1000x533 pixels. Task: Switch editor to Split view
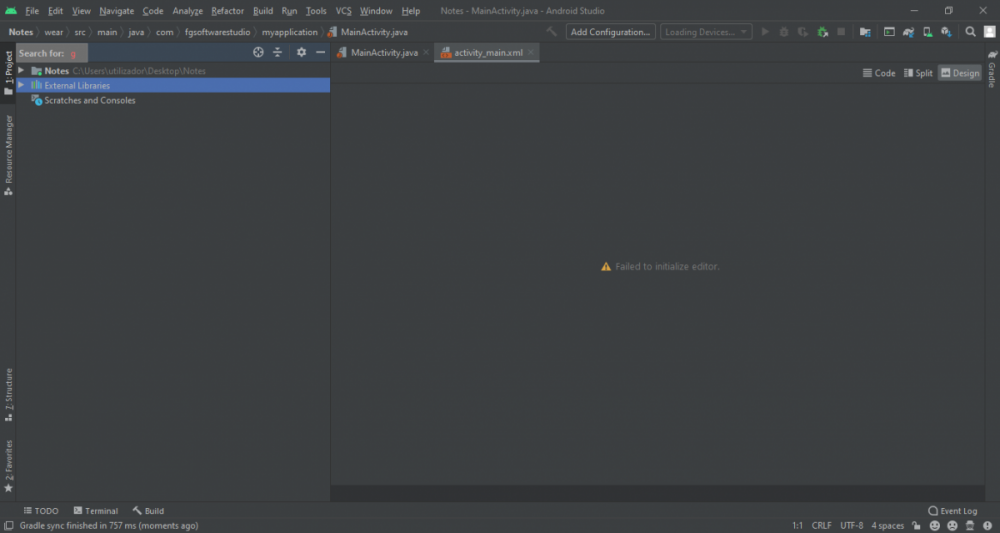(x=918, y=73)
